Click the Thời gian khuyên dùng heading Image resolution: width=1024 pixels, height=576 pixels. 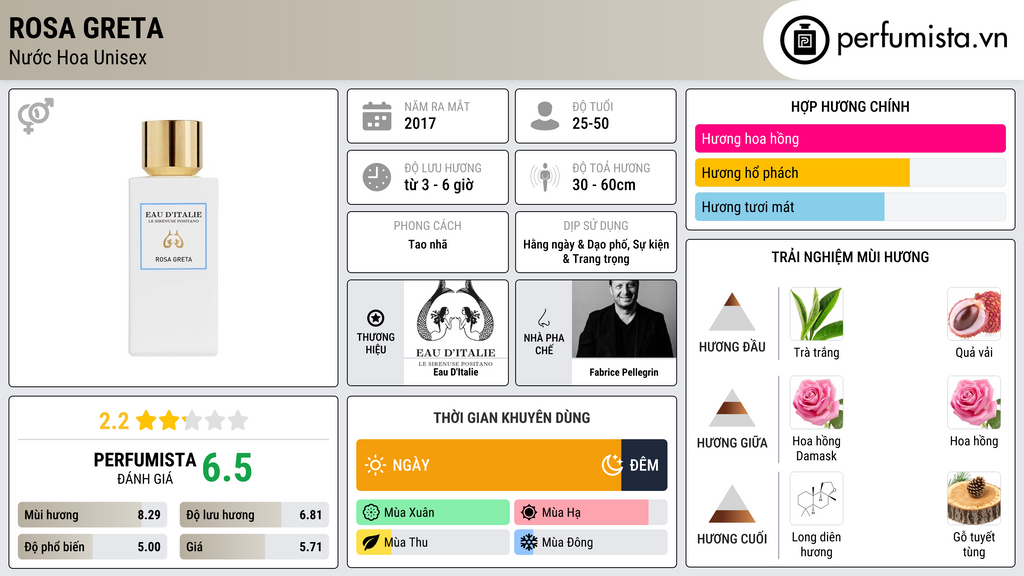(511, 417)
